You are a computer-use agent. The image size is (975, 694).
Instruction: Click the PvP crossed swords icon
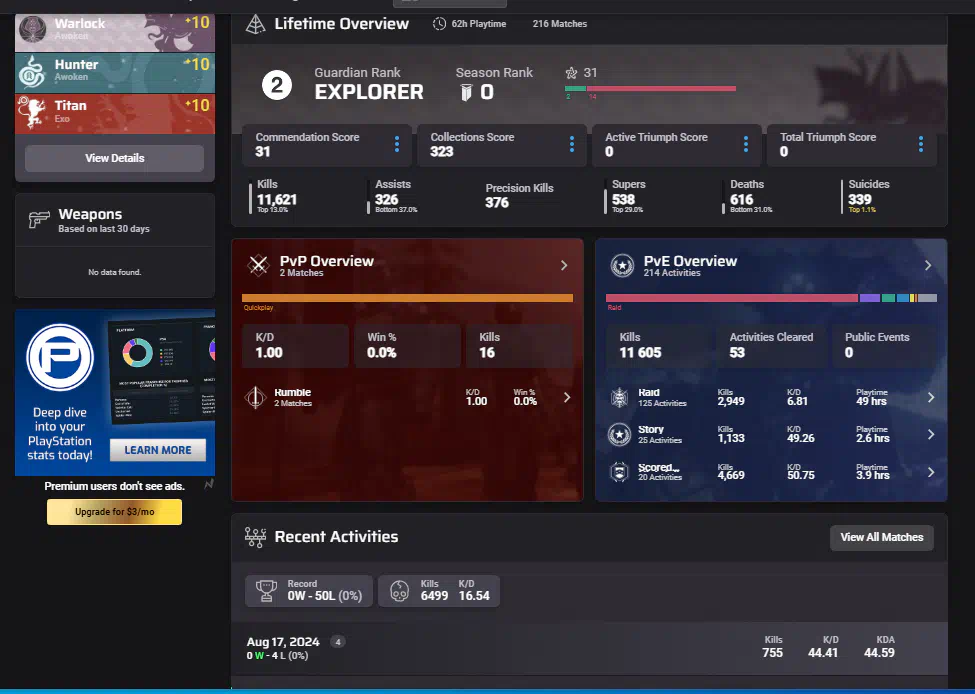point(259,266)
